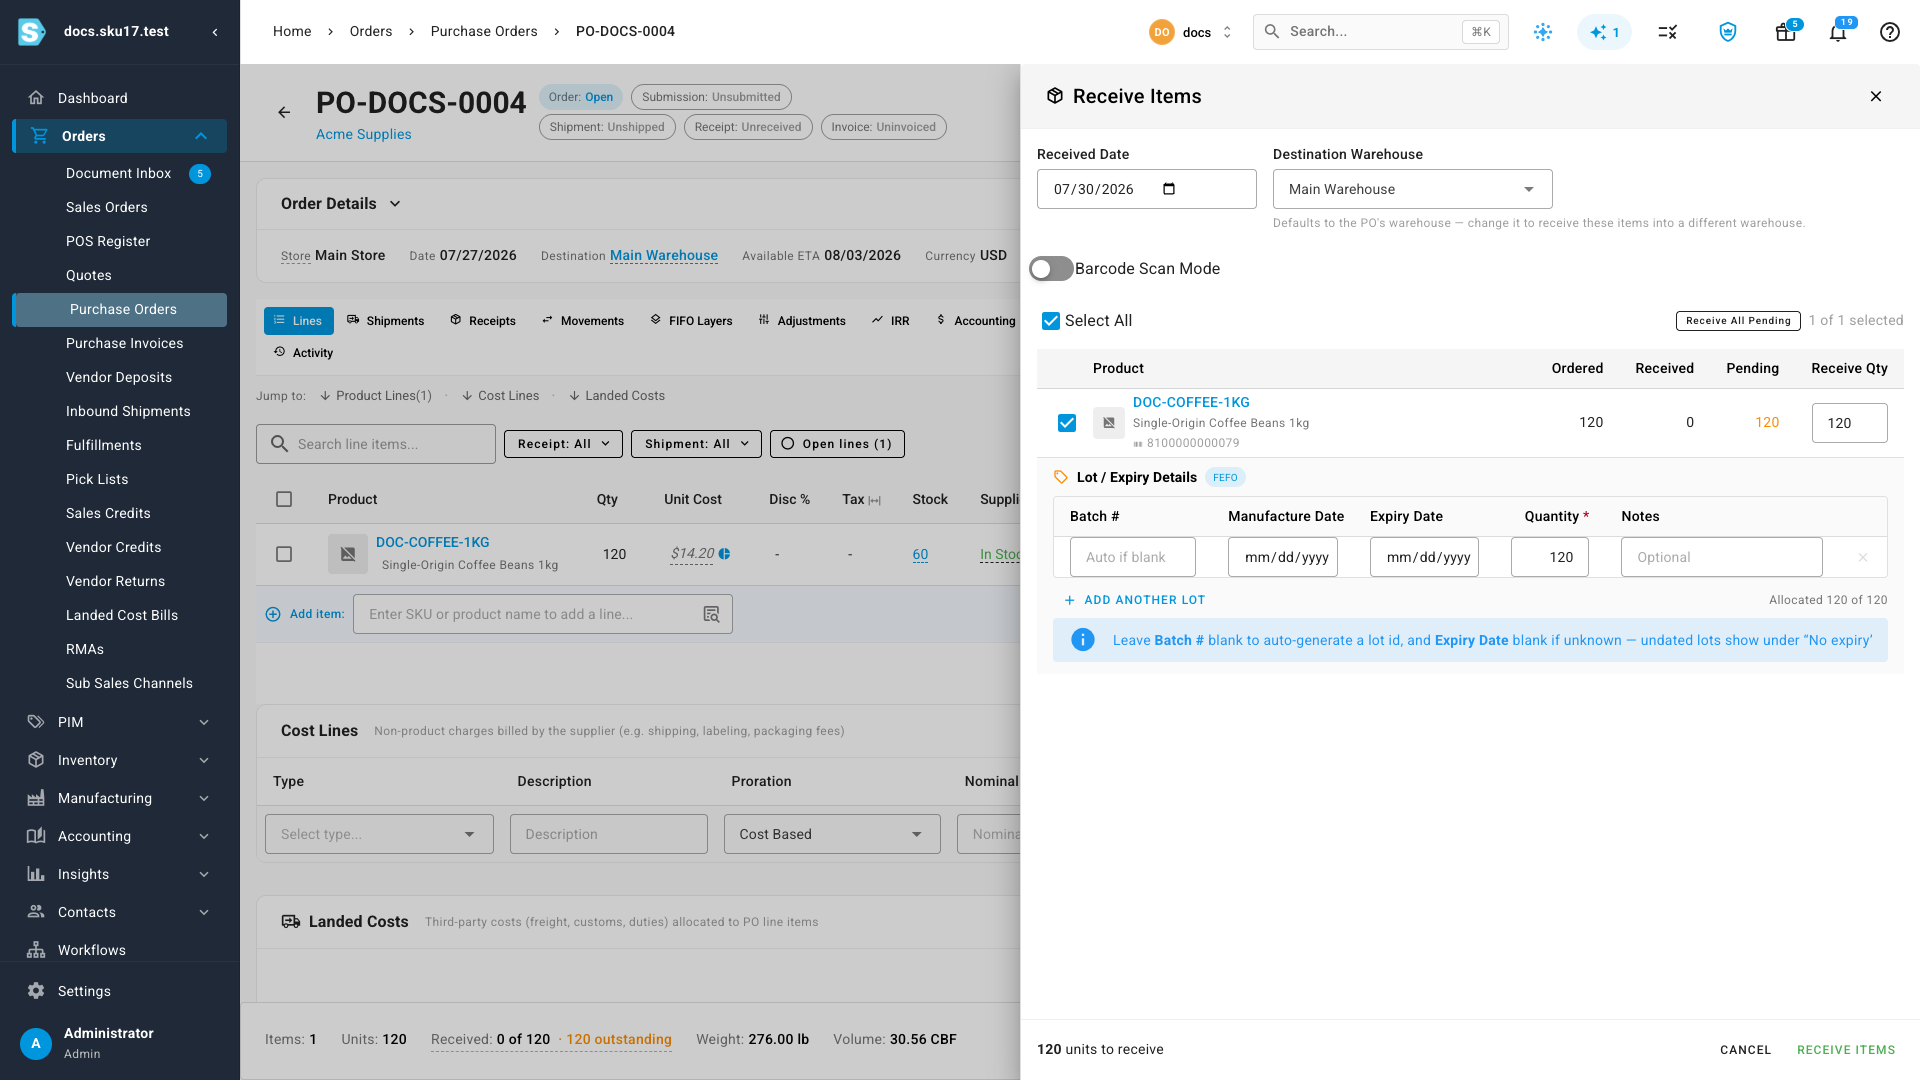Uncheck the Select All checkbox
The image size is (1920, 1080).
click(1051, 321)
